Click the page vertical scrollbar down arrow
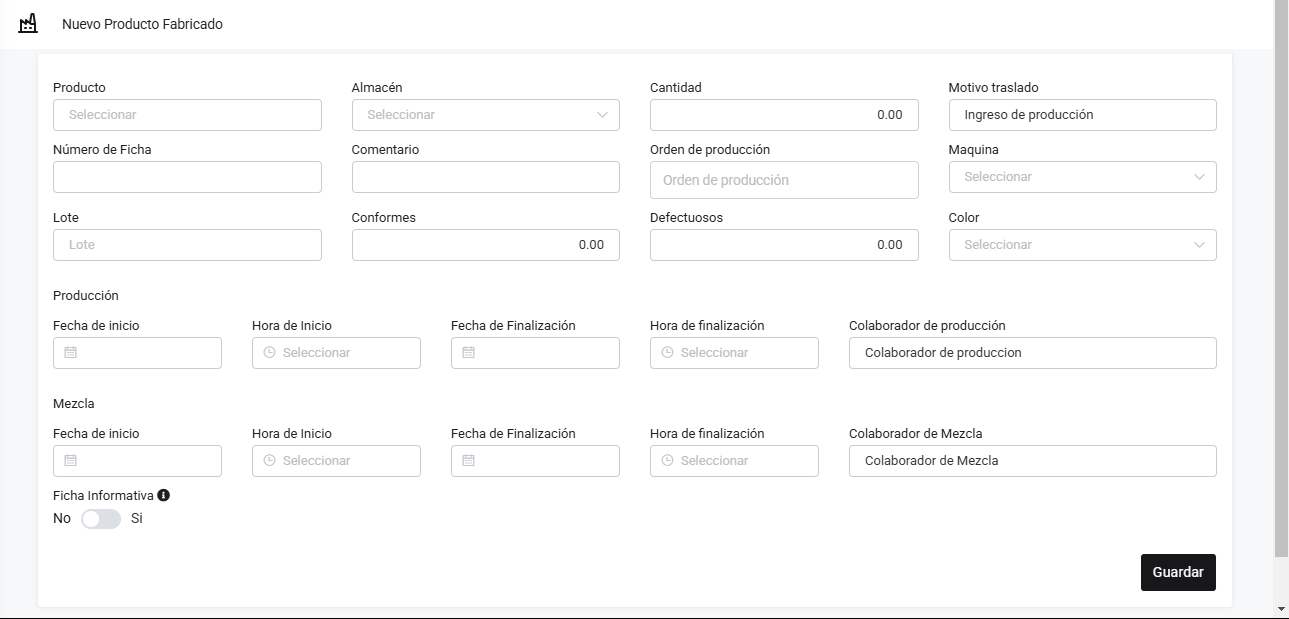The image size is (1289, 619). click(x=1281, y=608)
